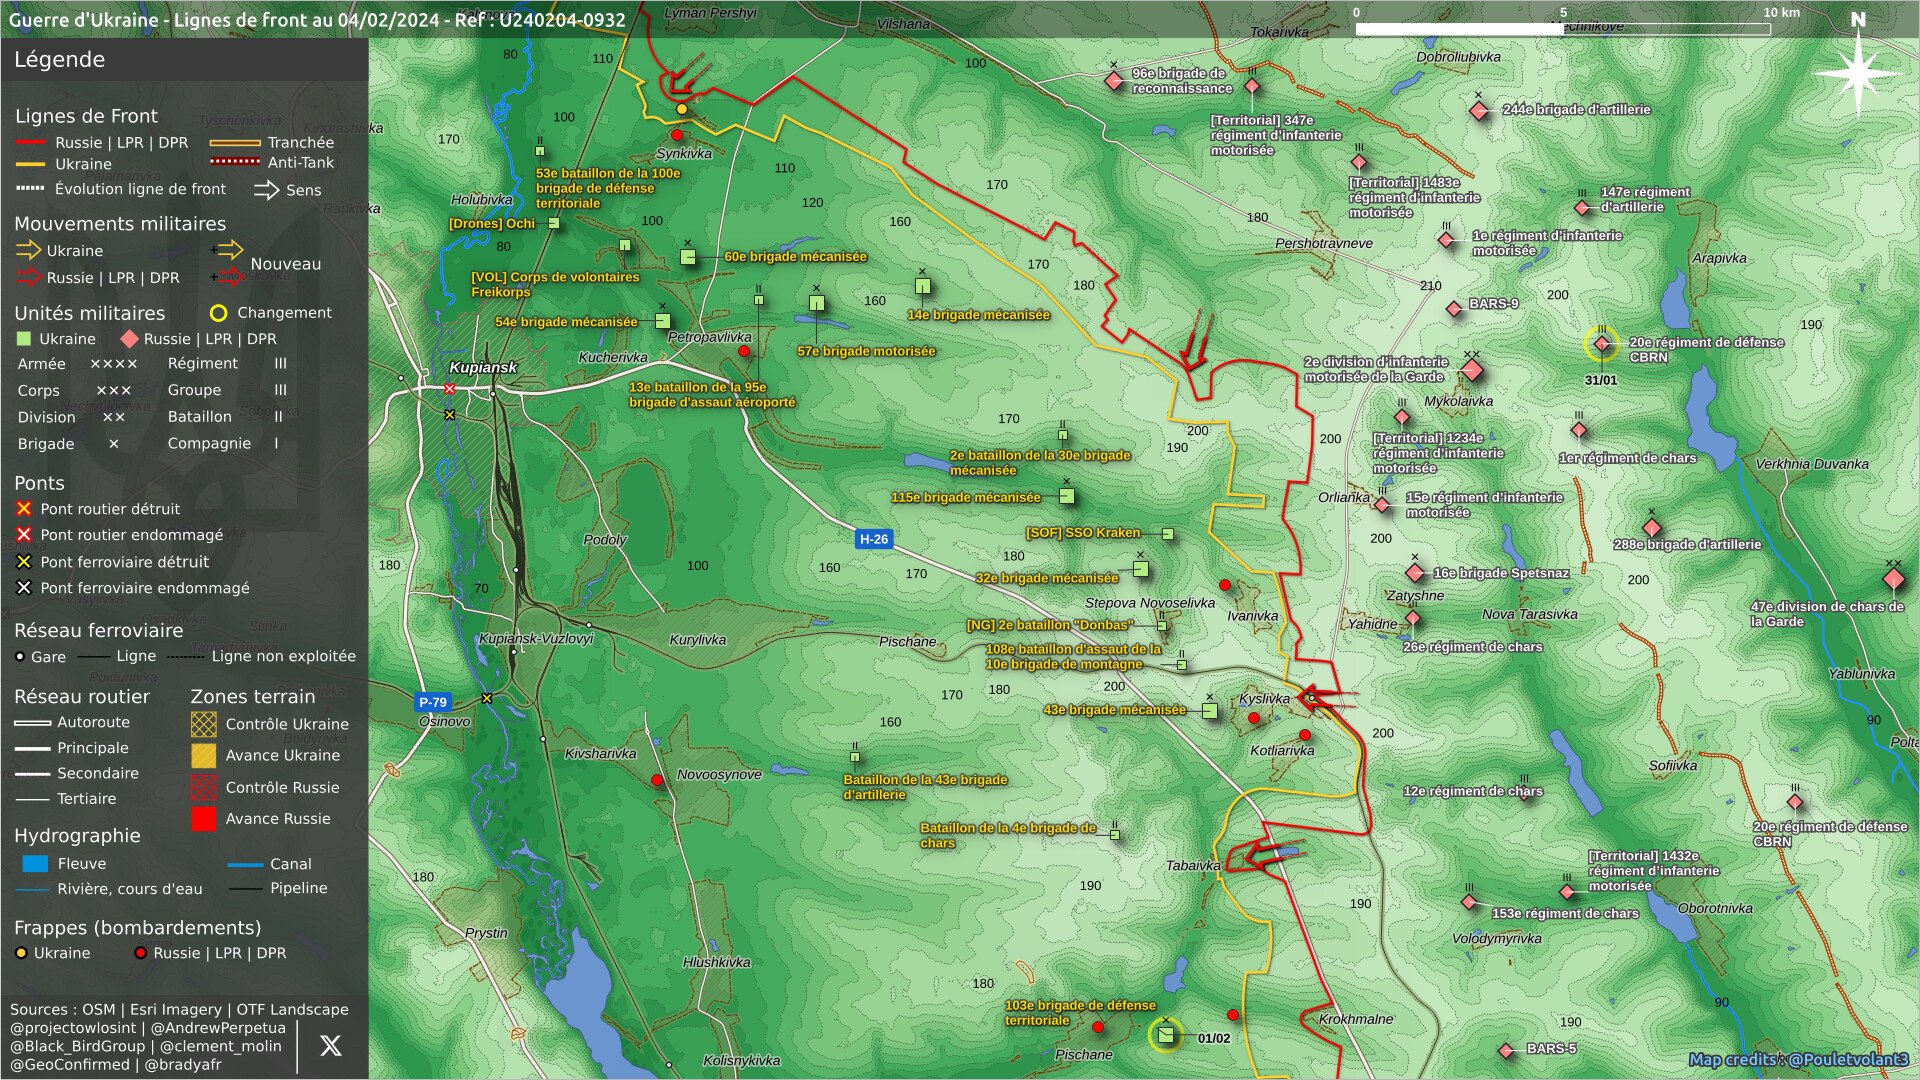Select the circled 103e brigade de défense territoriale marker

pyautogui.click(x=1165, y=1035)
